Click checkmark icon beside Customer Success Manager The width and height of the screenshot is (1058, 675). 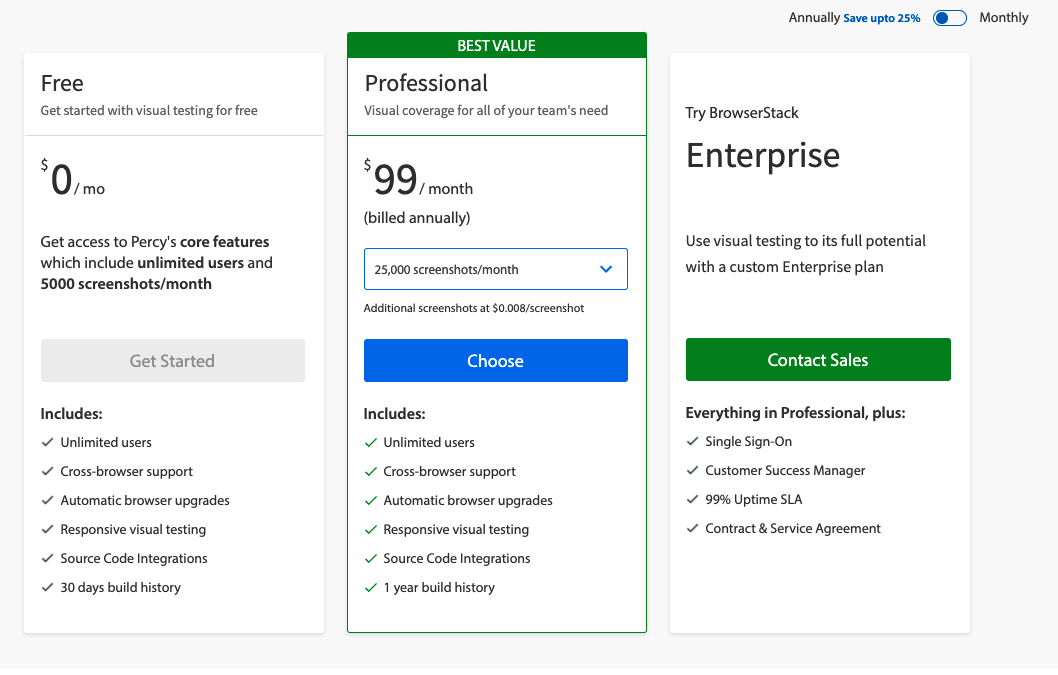pos(692,470)
